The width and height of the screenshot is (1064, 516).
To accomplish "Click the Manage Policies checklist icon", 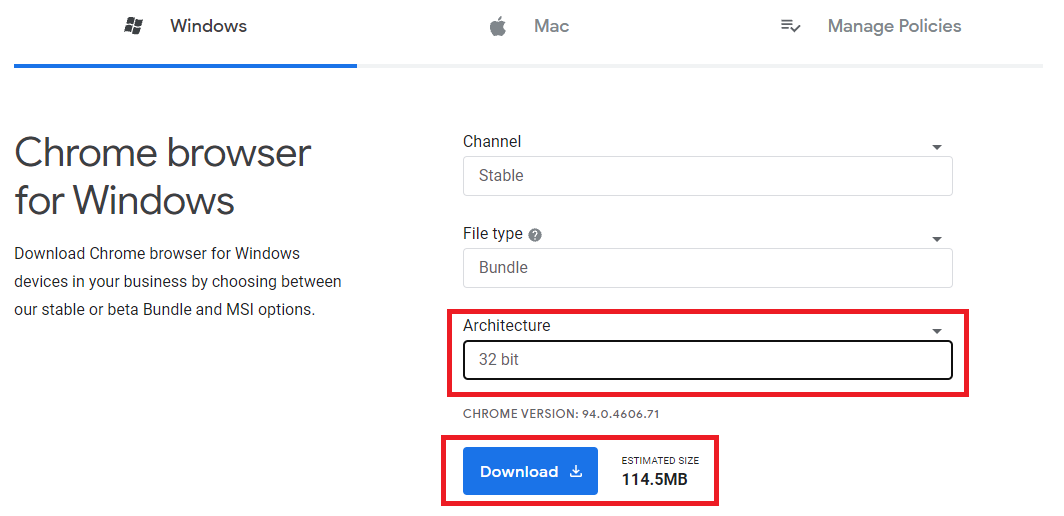I will [791, 26].
